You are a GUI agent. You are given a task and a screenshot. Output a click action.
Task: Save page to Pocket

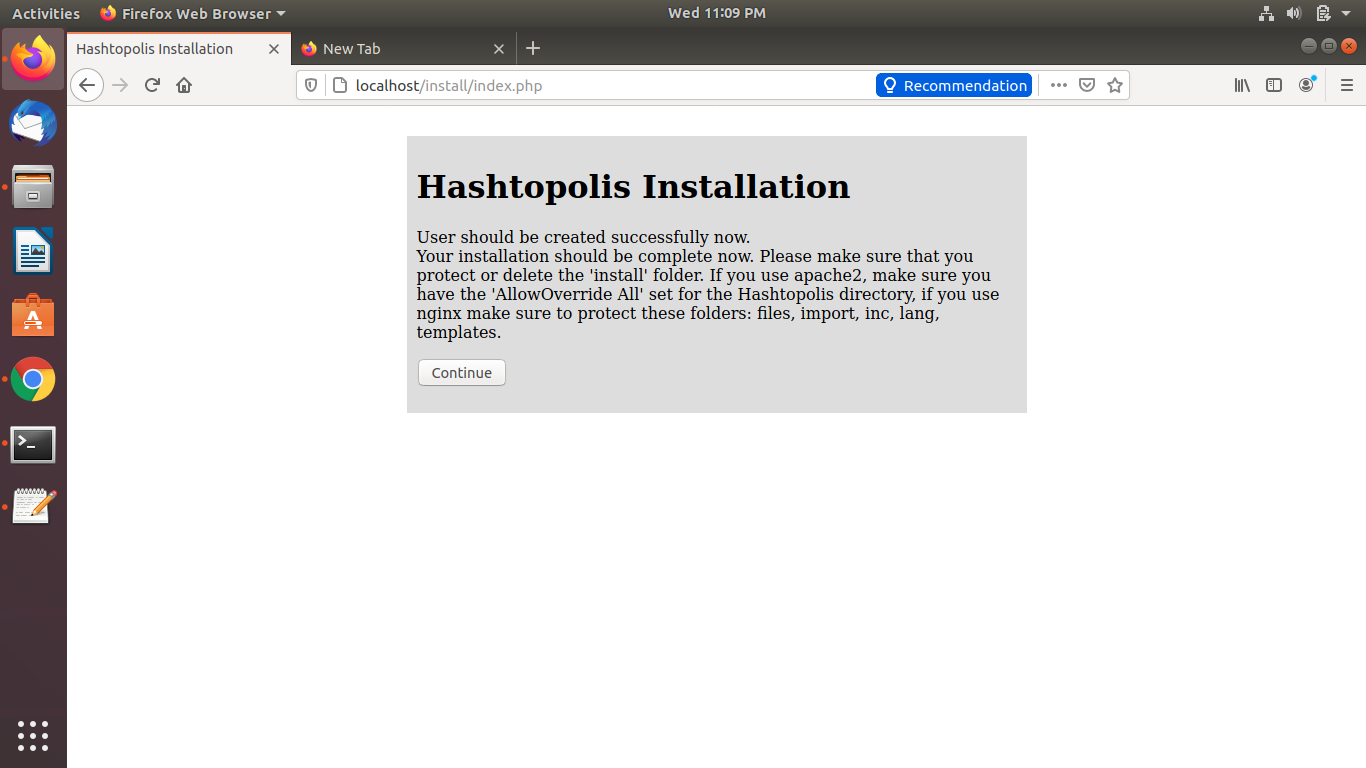(1087, 85)
